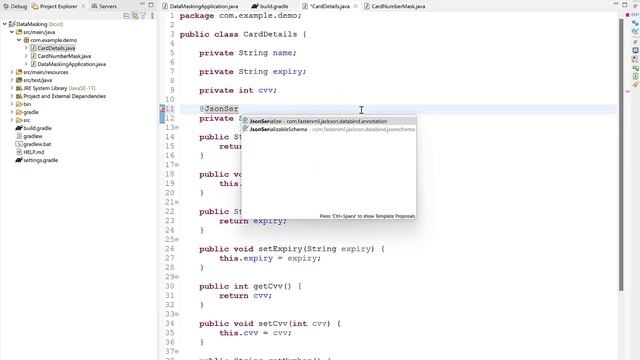640x360 pixels.
Task: Fold the method at line 25
Action: [x=177, y=240]
